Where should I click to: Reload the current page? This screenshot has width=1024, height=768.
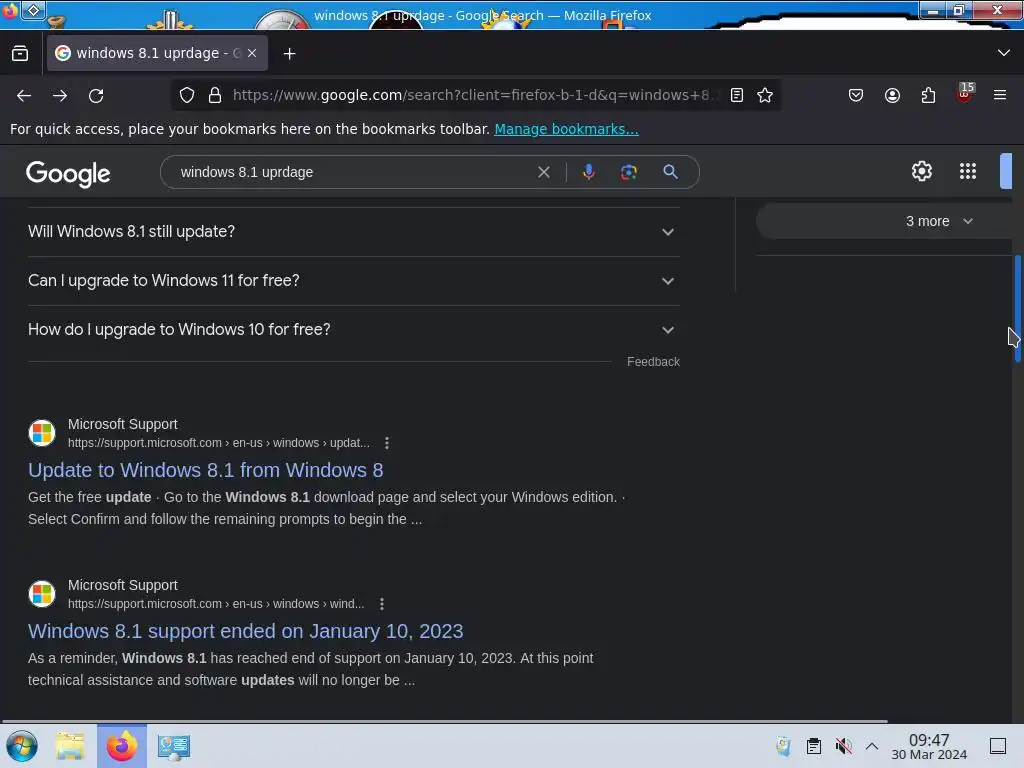coord(96,95)
